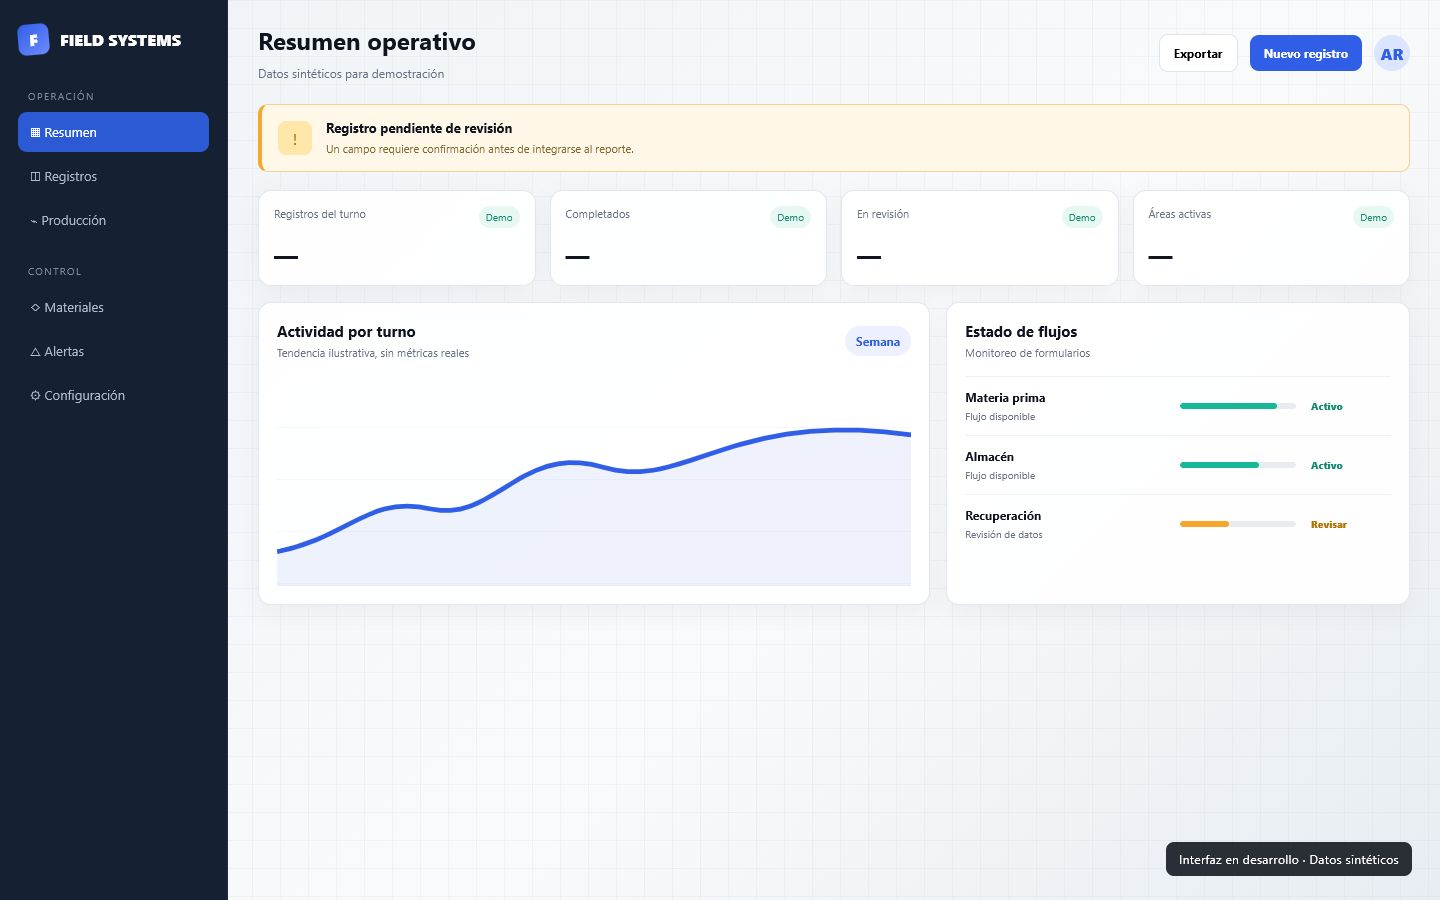This screenshot has width=1440, height=900.
Task: Click the Demo badge on En revisión card
Action: click(x=1082, y=217)
